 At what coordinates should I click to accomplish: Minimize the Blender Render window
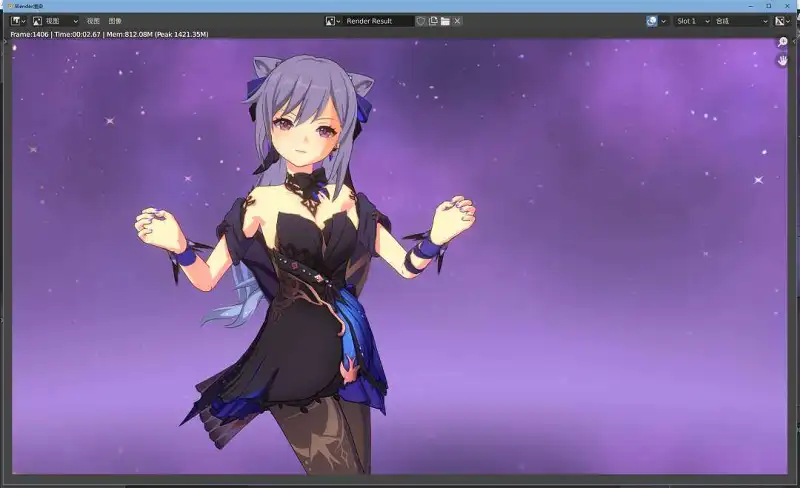pyautogui.click(x=751, y=6)
